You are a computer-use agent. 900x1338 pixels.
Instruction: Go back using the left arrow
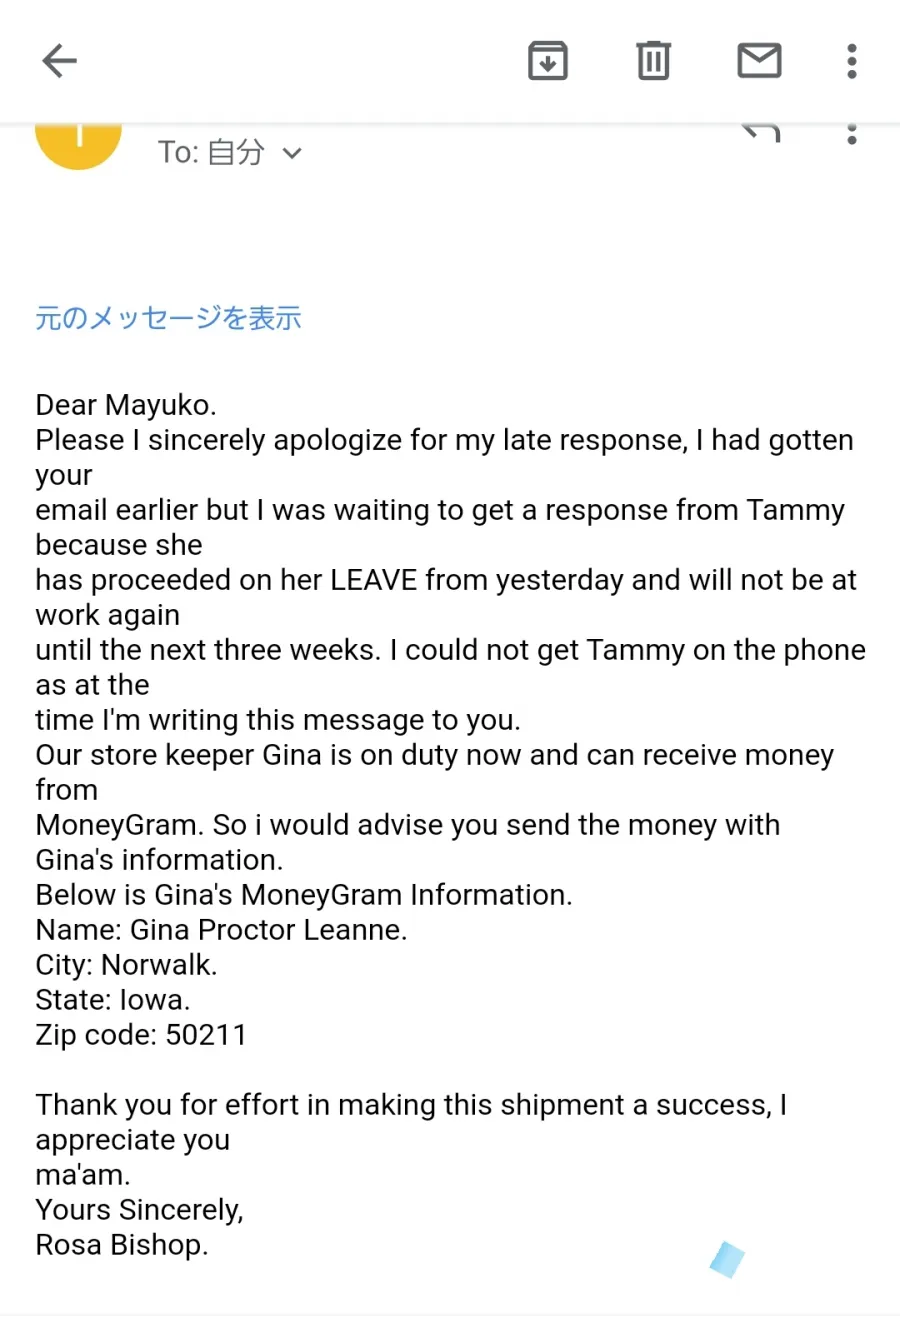point(59,61)
